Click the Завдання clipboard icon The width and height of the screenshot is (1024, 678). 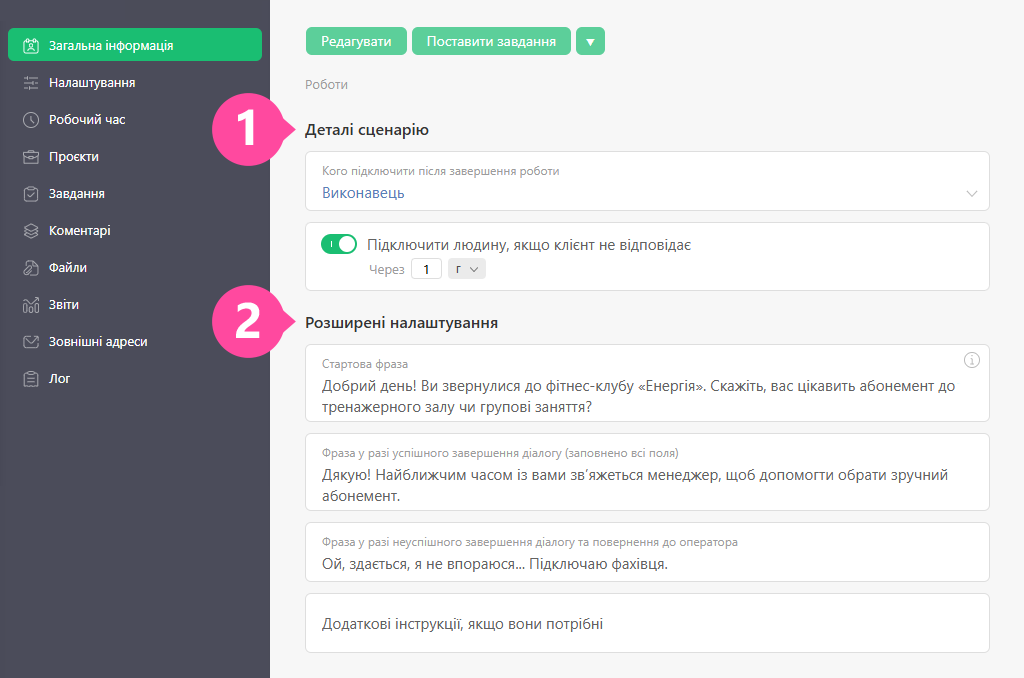pyautogui.click(x=31, y=194)
